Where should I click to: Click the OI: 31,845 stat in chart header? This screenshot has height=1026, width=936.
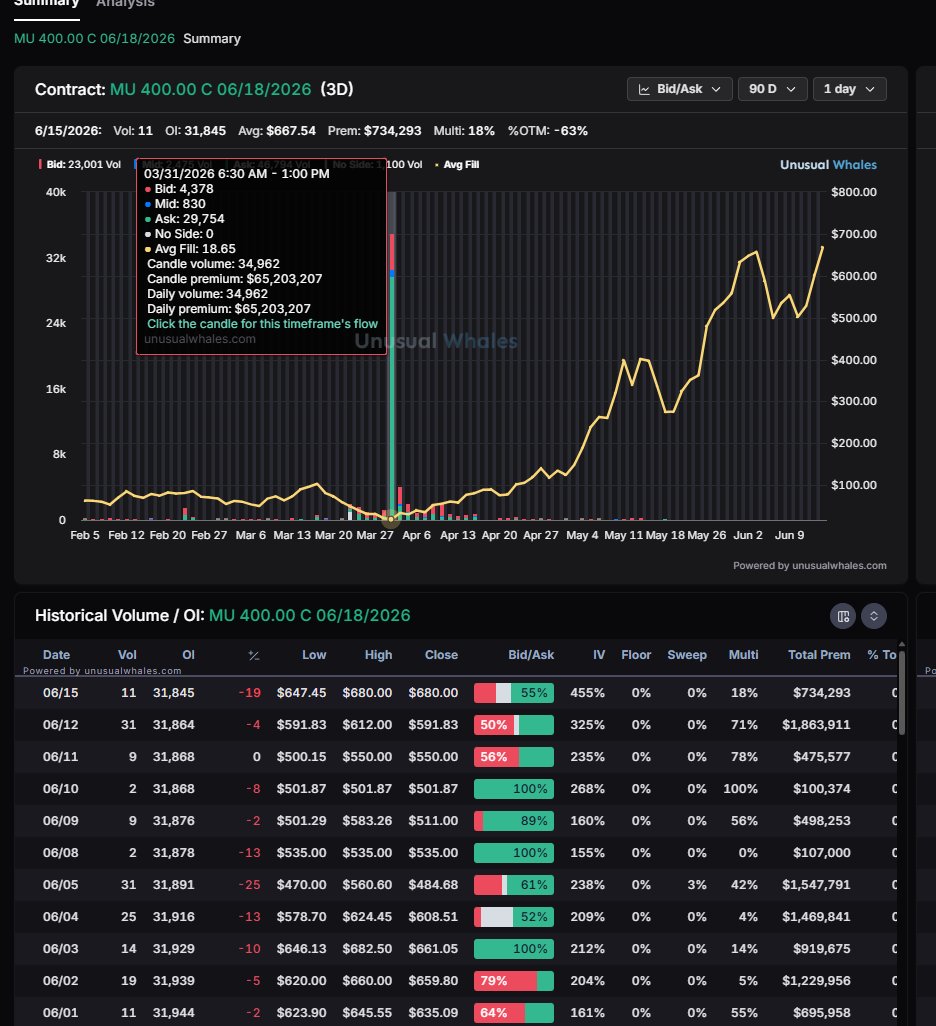tap(195, 131)
